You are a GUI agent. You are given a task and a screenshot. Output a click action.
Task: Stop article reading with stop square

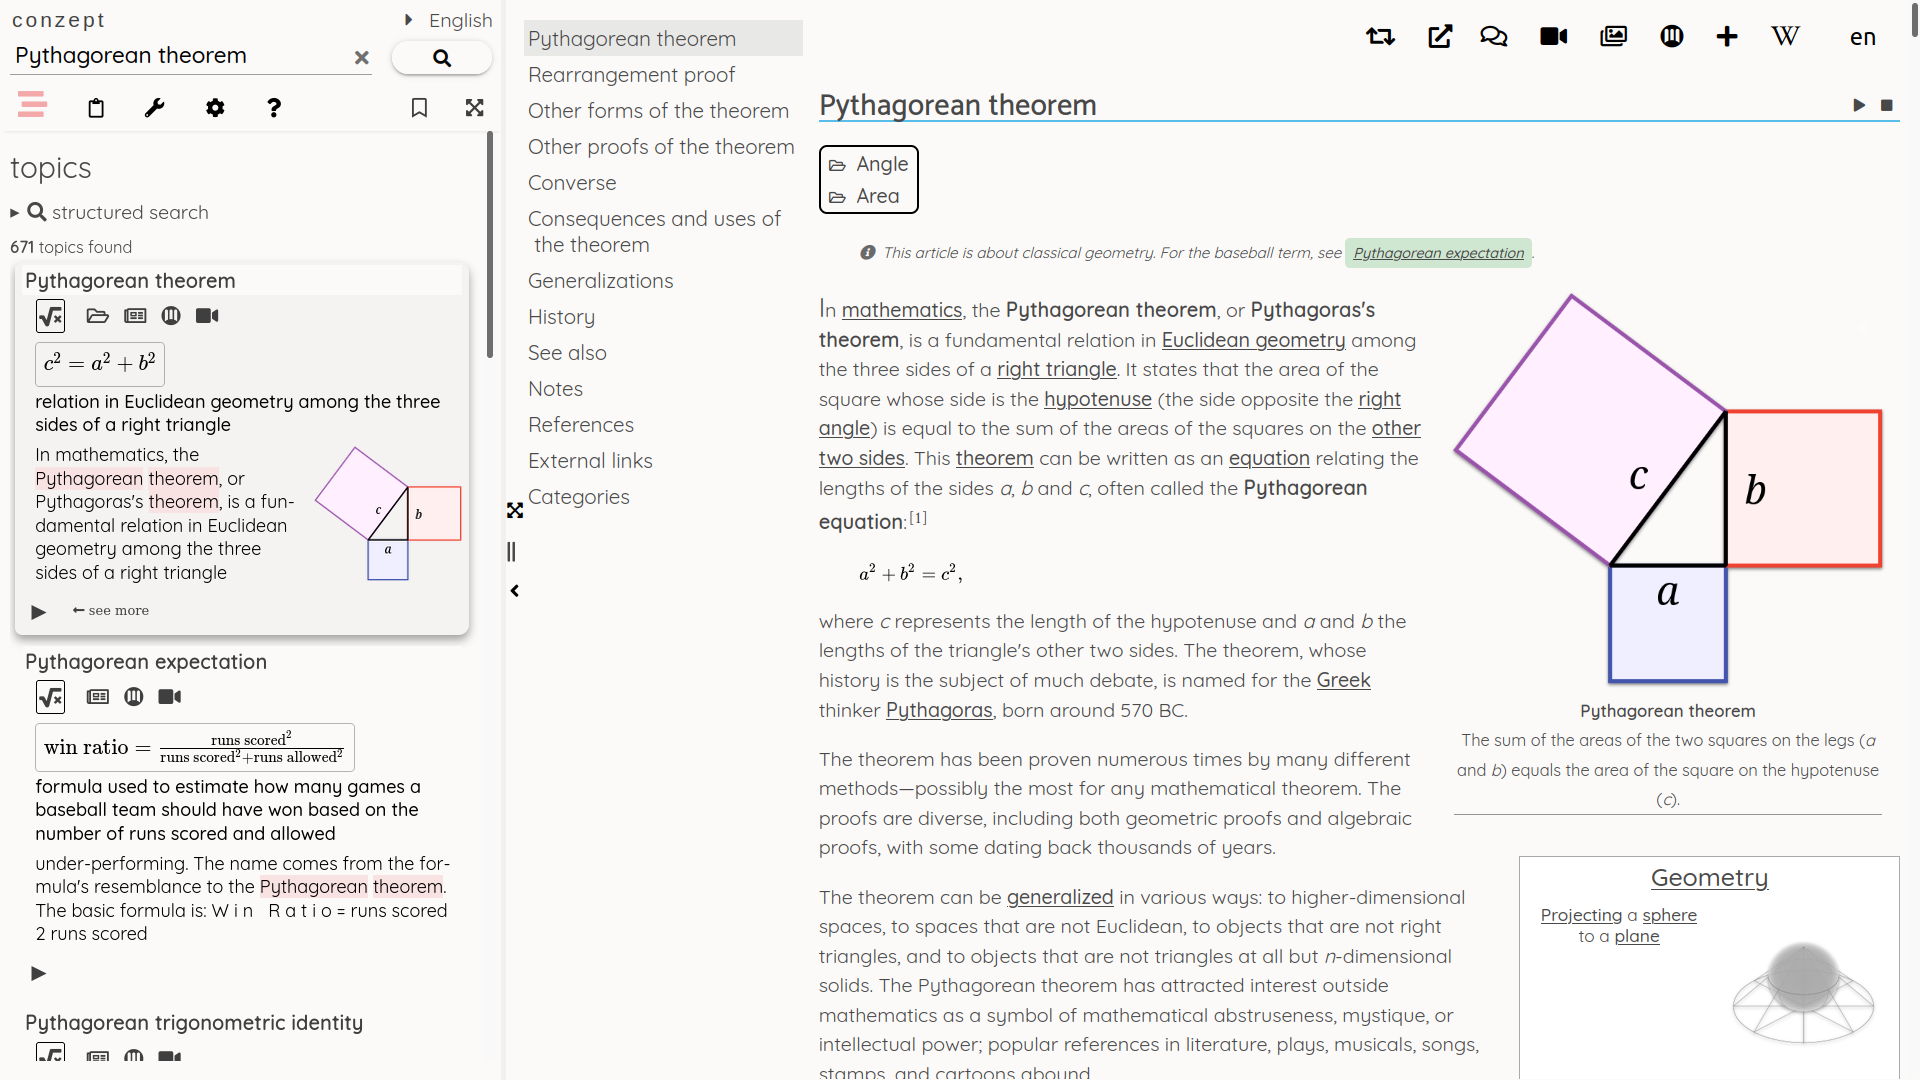point(1887,105)
